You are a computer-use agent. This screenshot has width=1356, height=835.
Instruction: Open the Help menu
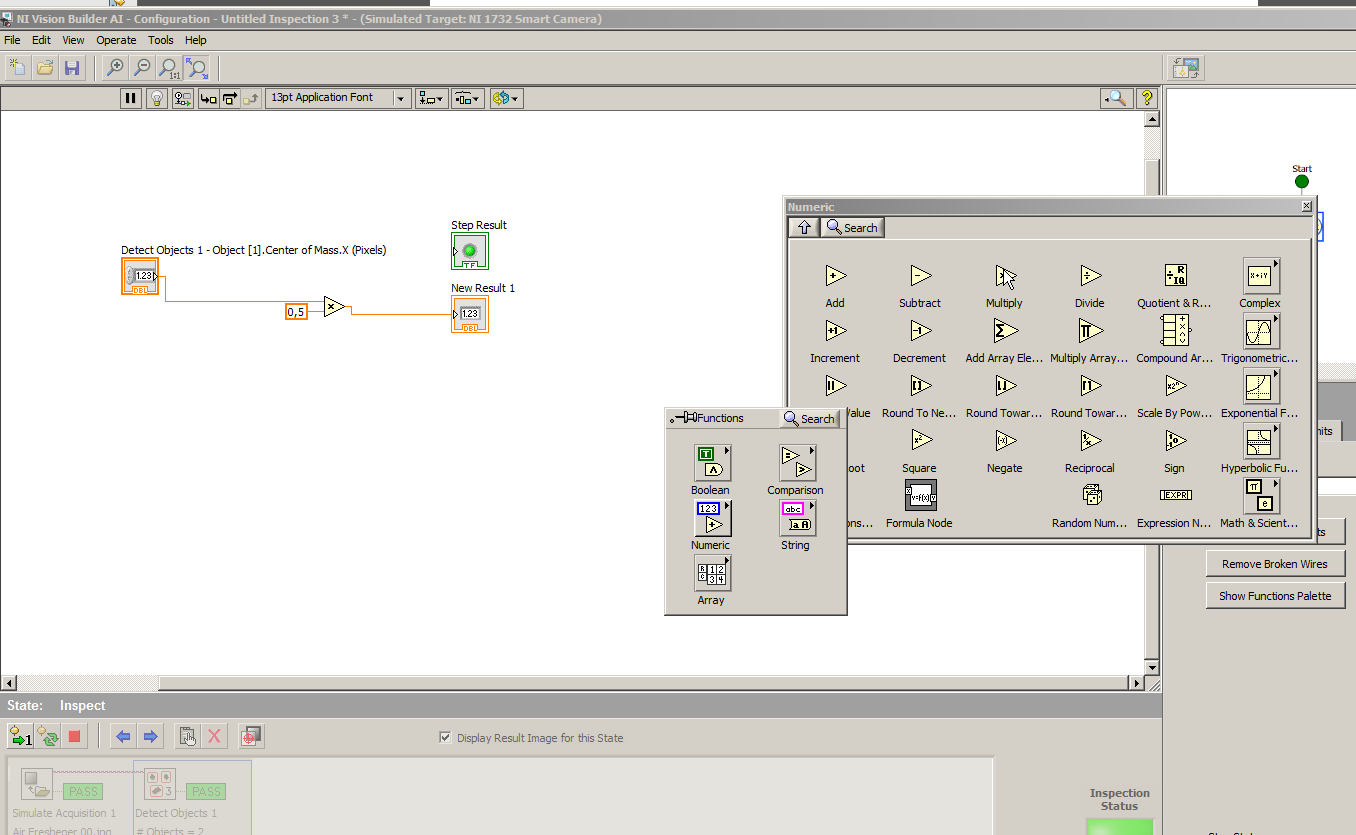[x=196, y=40]
